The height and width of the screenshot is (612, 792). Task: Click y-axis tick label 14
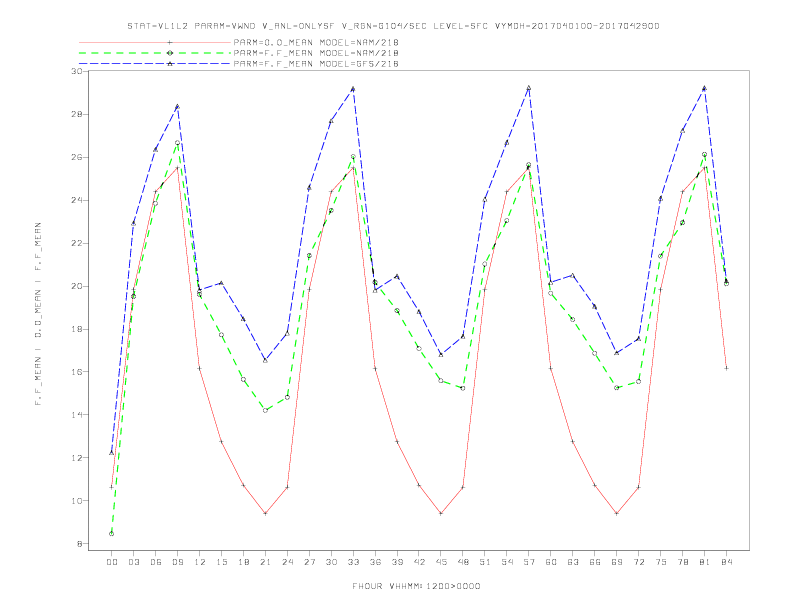(77, 415)
